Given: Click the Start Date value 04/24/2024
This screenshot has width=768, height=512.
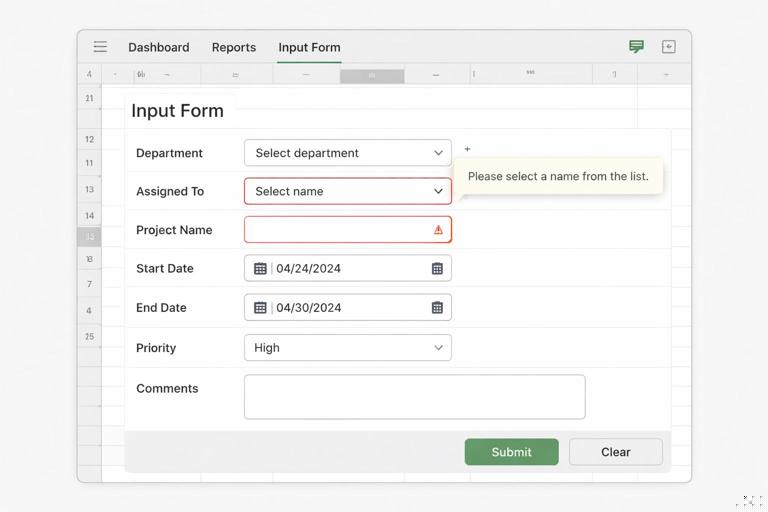Looking at the screenshot, I should [309, 268].
